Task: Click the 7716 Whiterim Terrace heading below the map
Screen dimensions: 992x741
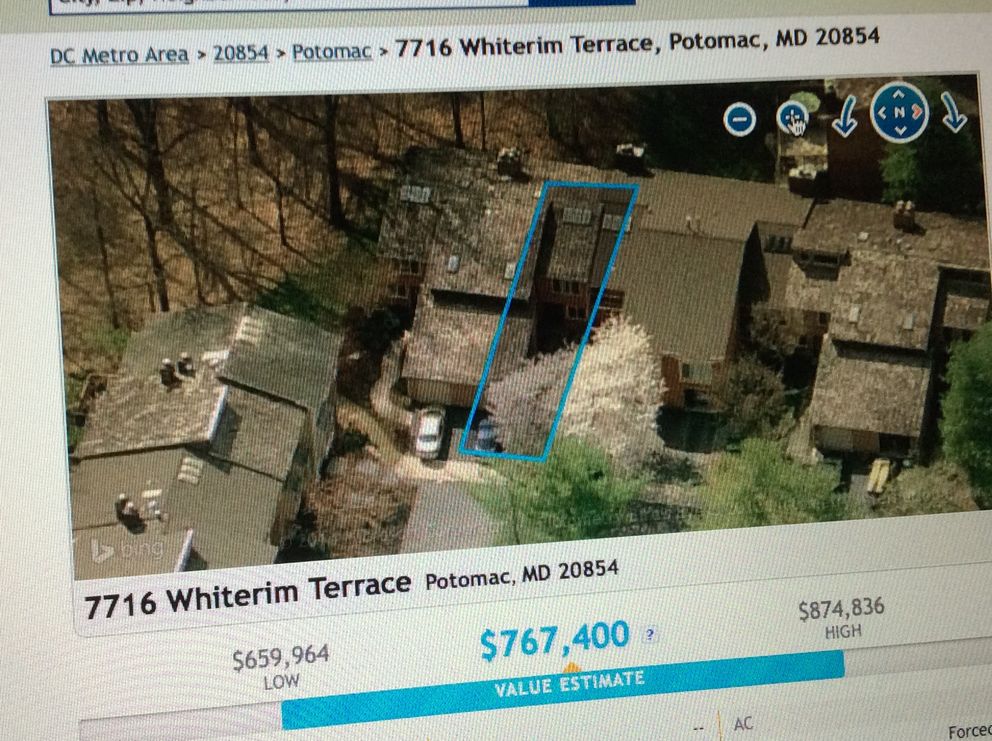Action: coord(247,594)
